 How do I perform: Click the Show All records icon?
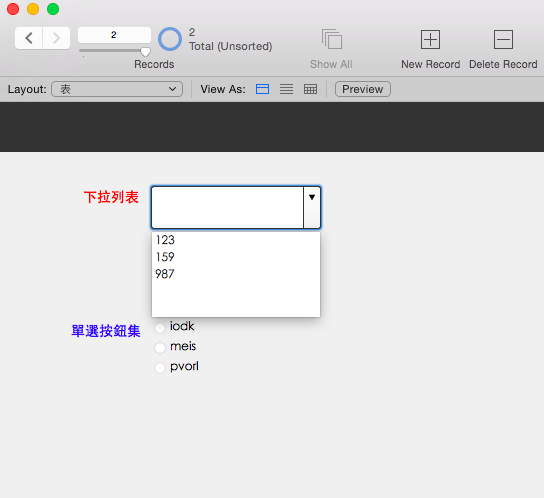point(332,39)
